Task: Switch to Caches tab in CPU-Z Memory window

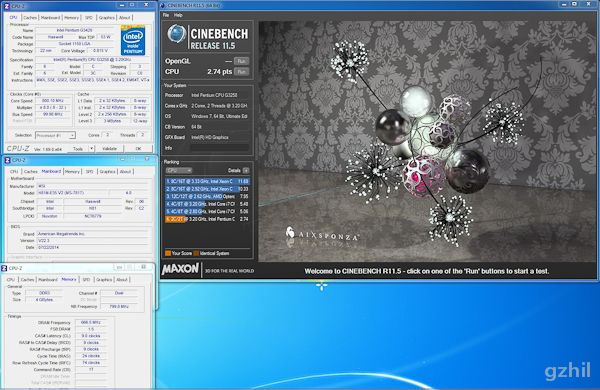Action: [x=27, y=280]
